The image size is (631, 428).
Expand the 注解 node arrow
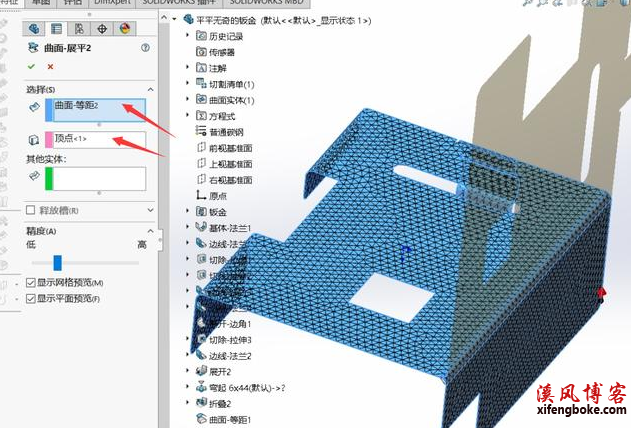[x=187, y=67]
